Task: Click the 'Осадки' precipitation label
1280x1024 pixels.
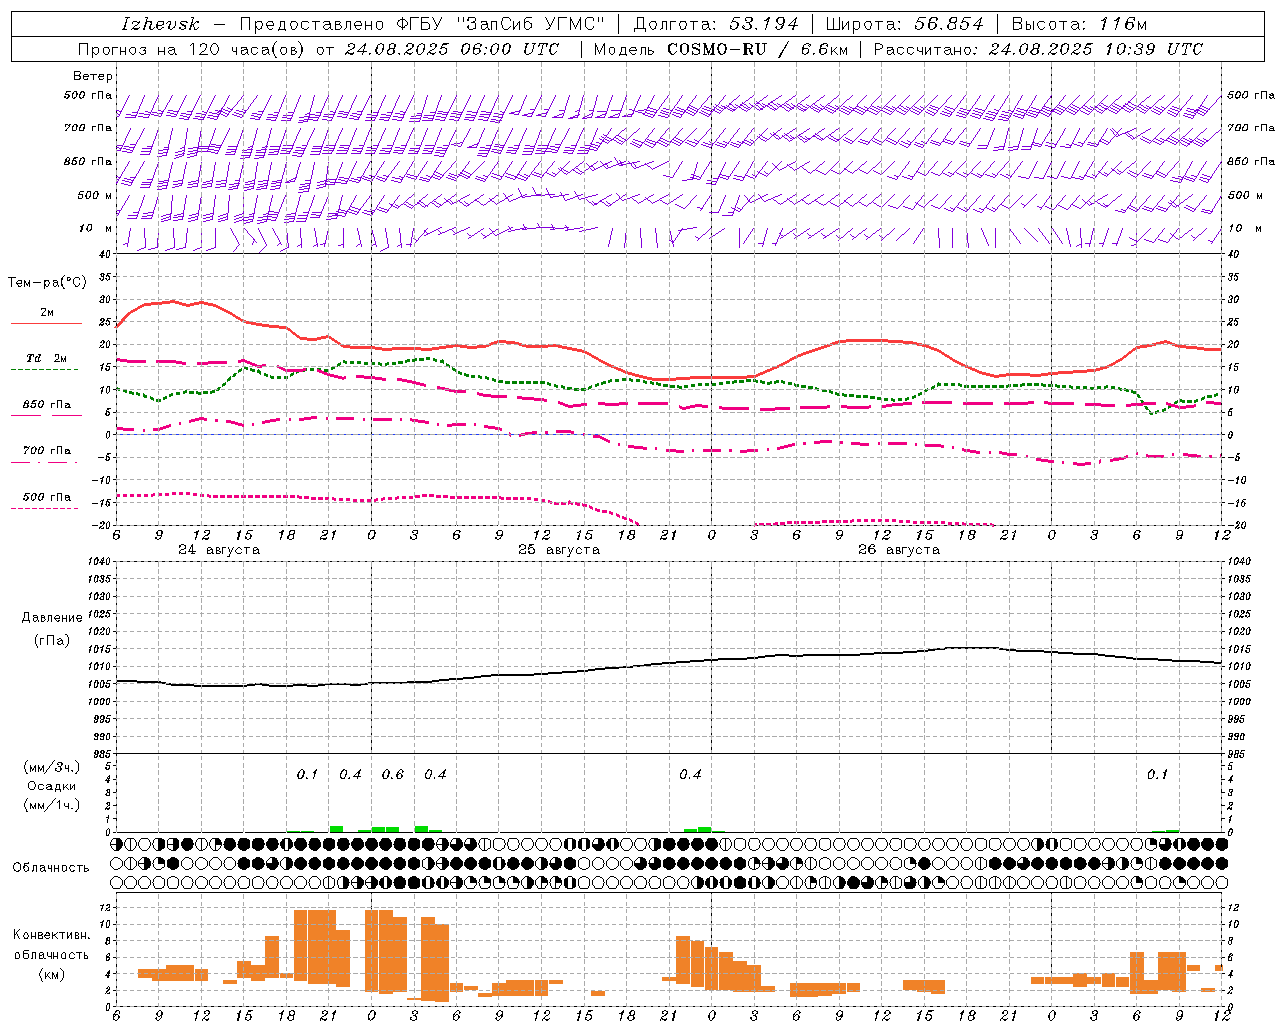Action: 52,786
